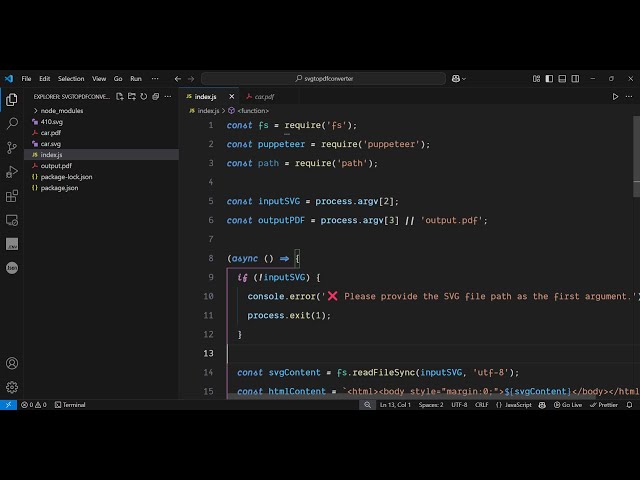Run the code with the play button
The width and height of the screenshot is (640, 480).
615,97
